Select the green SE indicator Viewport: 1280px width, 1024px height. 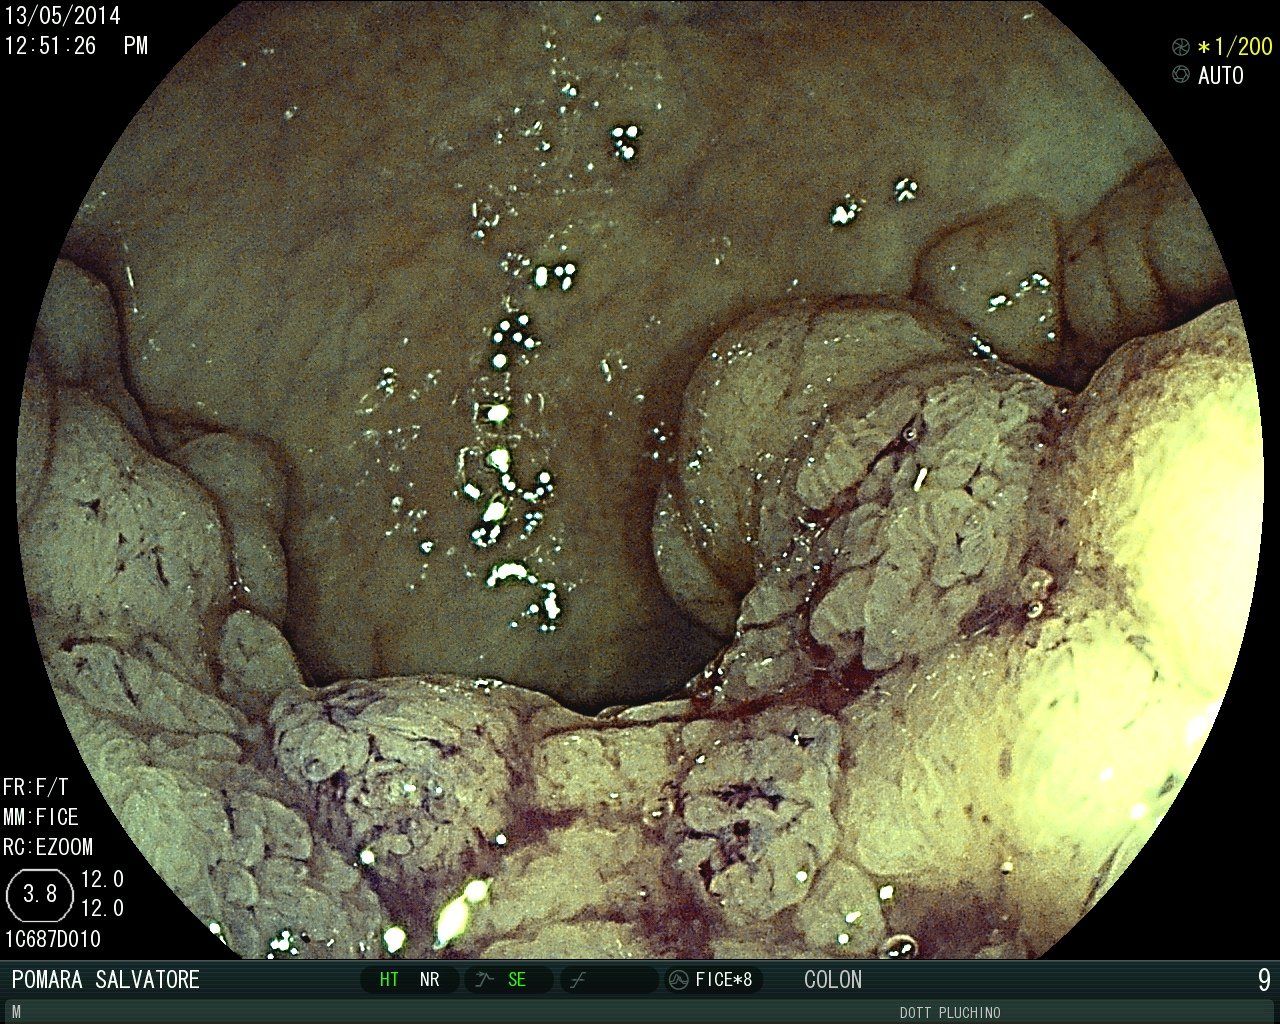coord(516,980)
